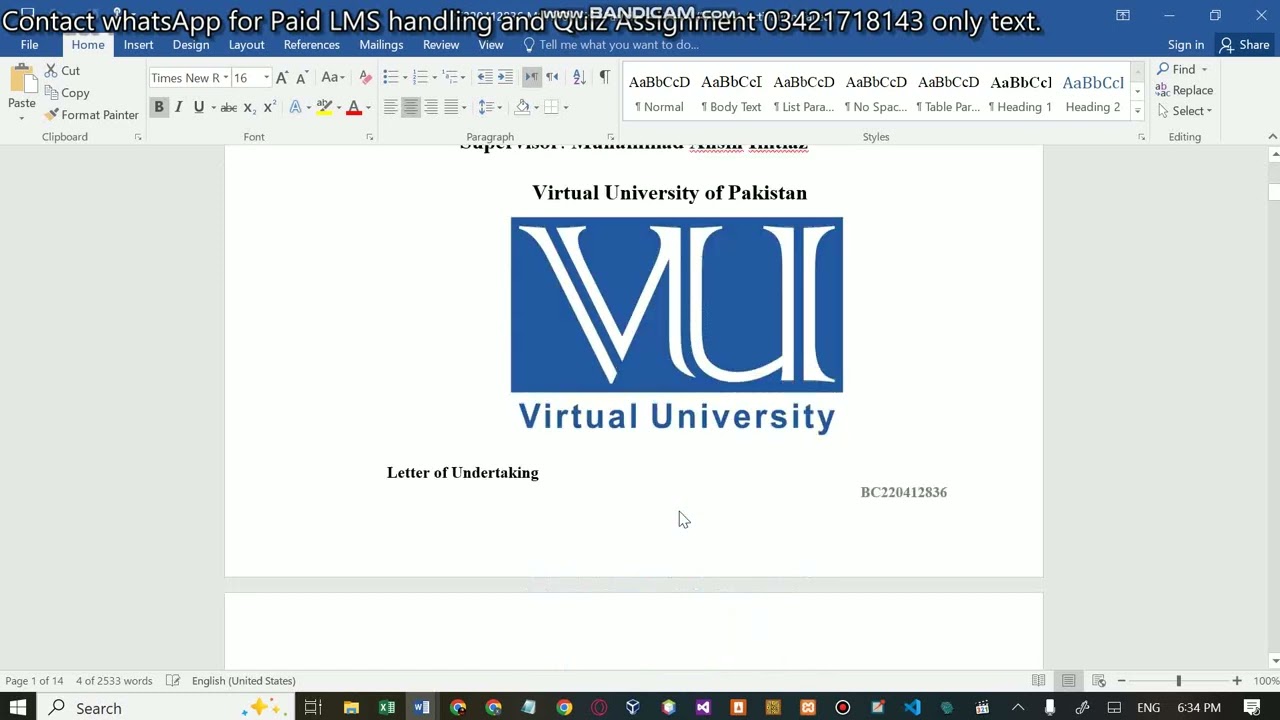The image size is (1280, 720).
Task: Apply the Heading 1 style
Action: (1020, 93)
